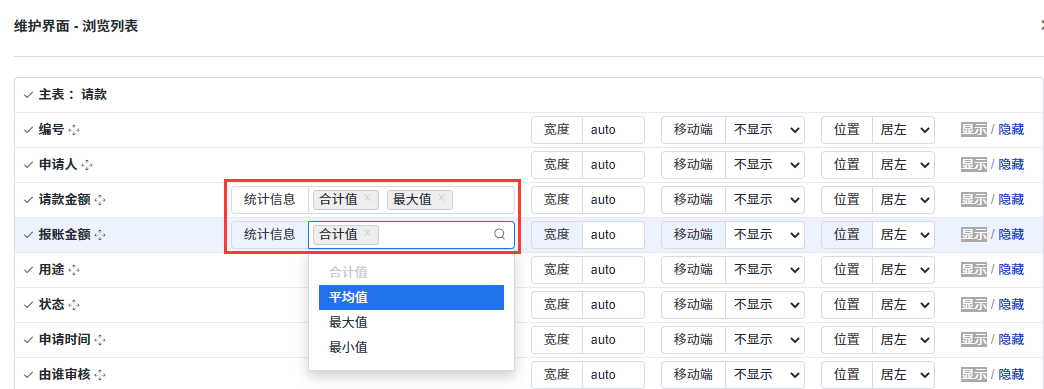Screen dimensions: 1044x389
Task: Click the move icon next to 申请人
Action: tap(87, 165)
